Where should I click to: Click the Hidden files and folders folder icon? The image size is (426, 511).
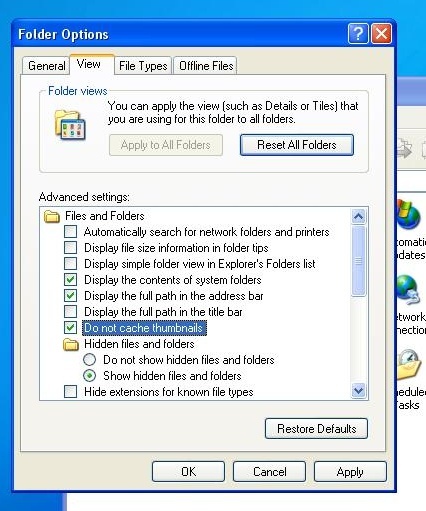coord(71,344)
